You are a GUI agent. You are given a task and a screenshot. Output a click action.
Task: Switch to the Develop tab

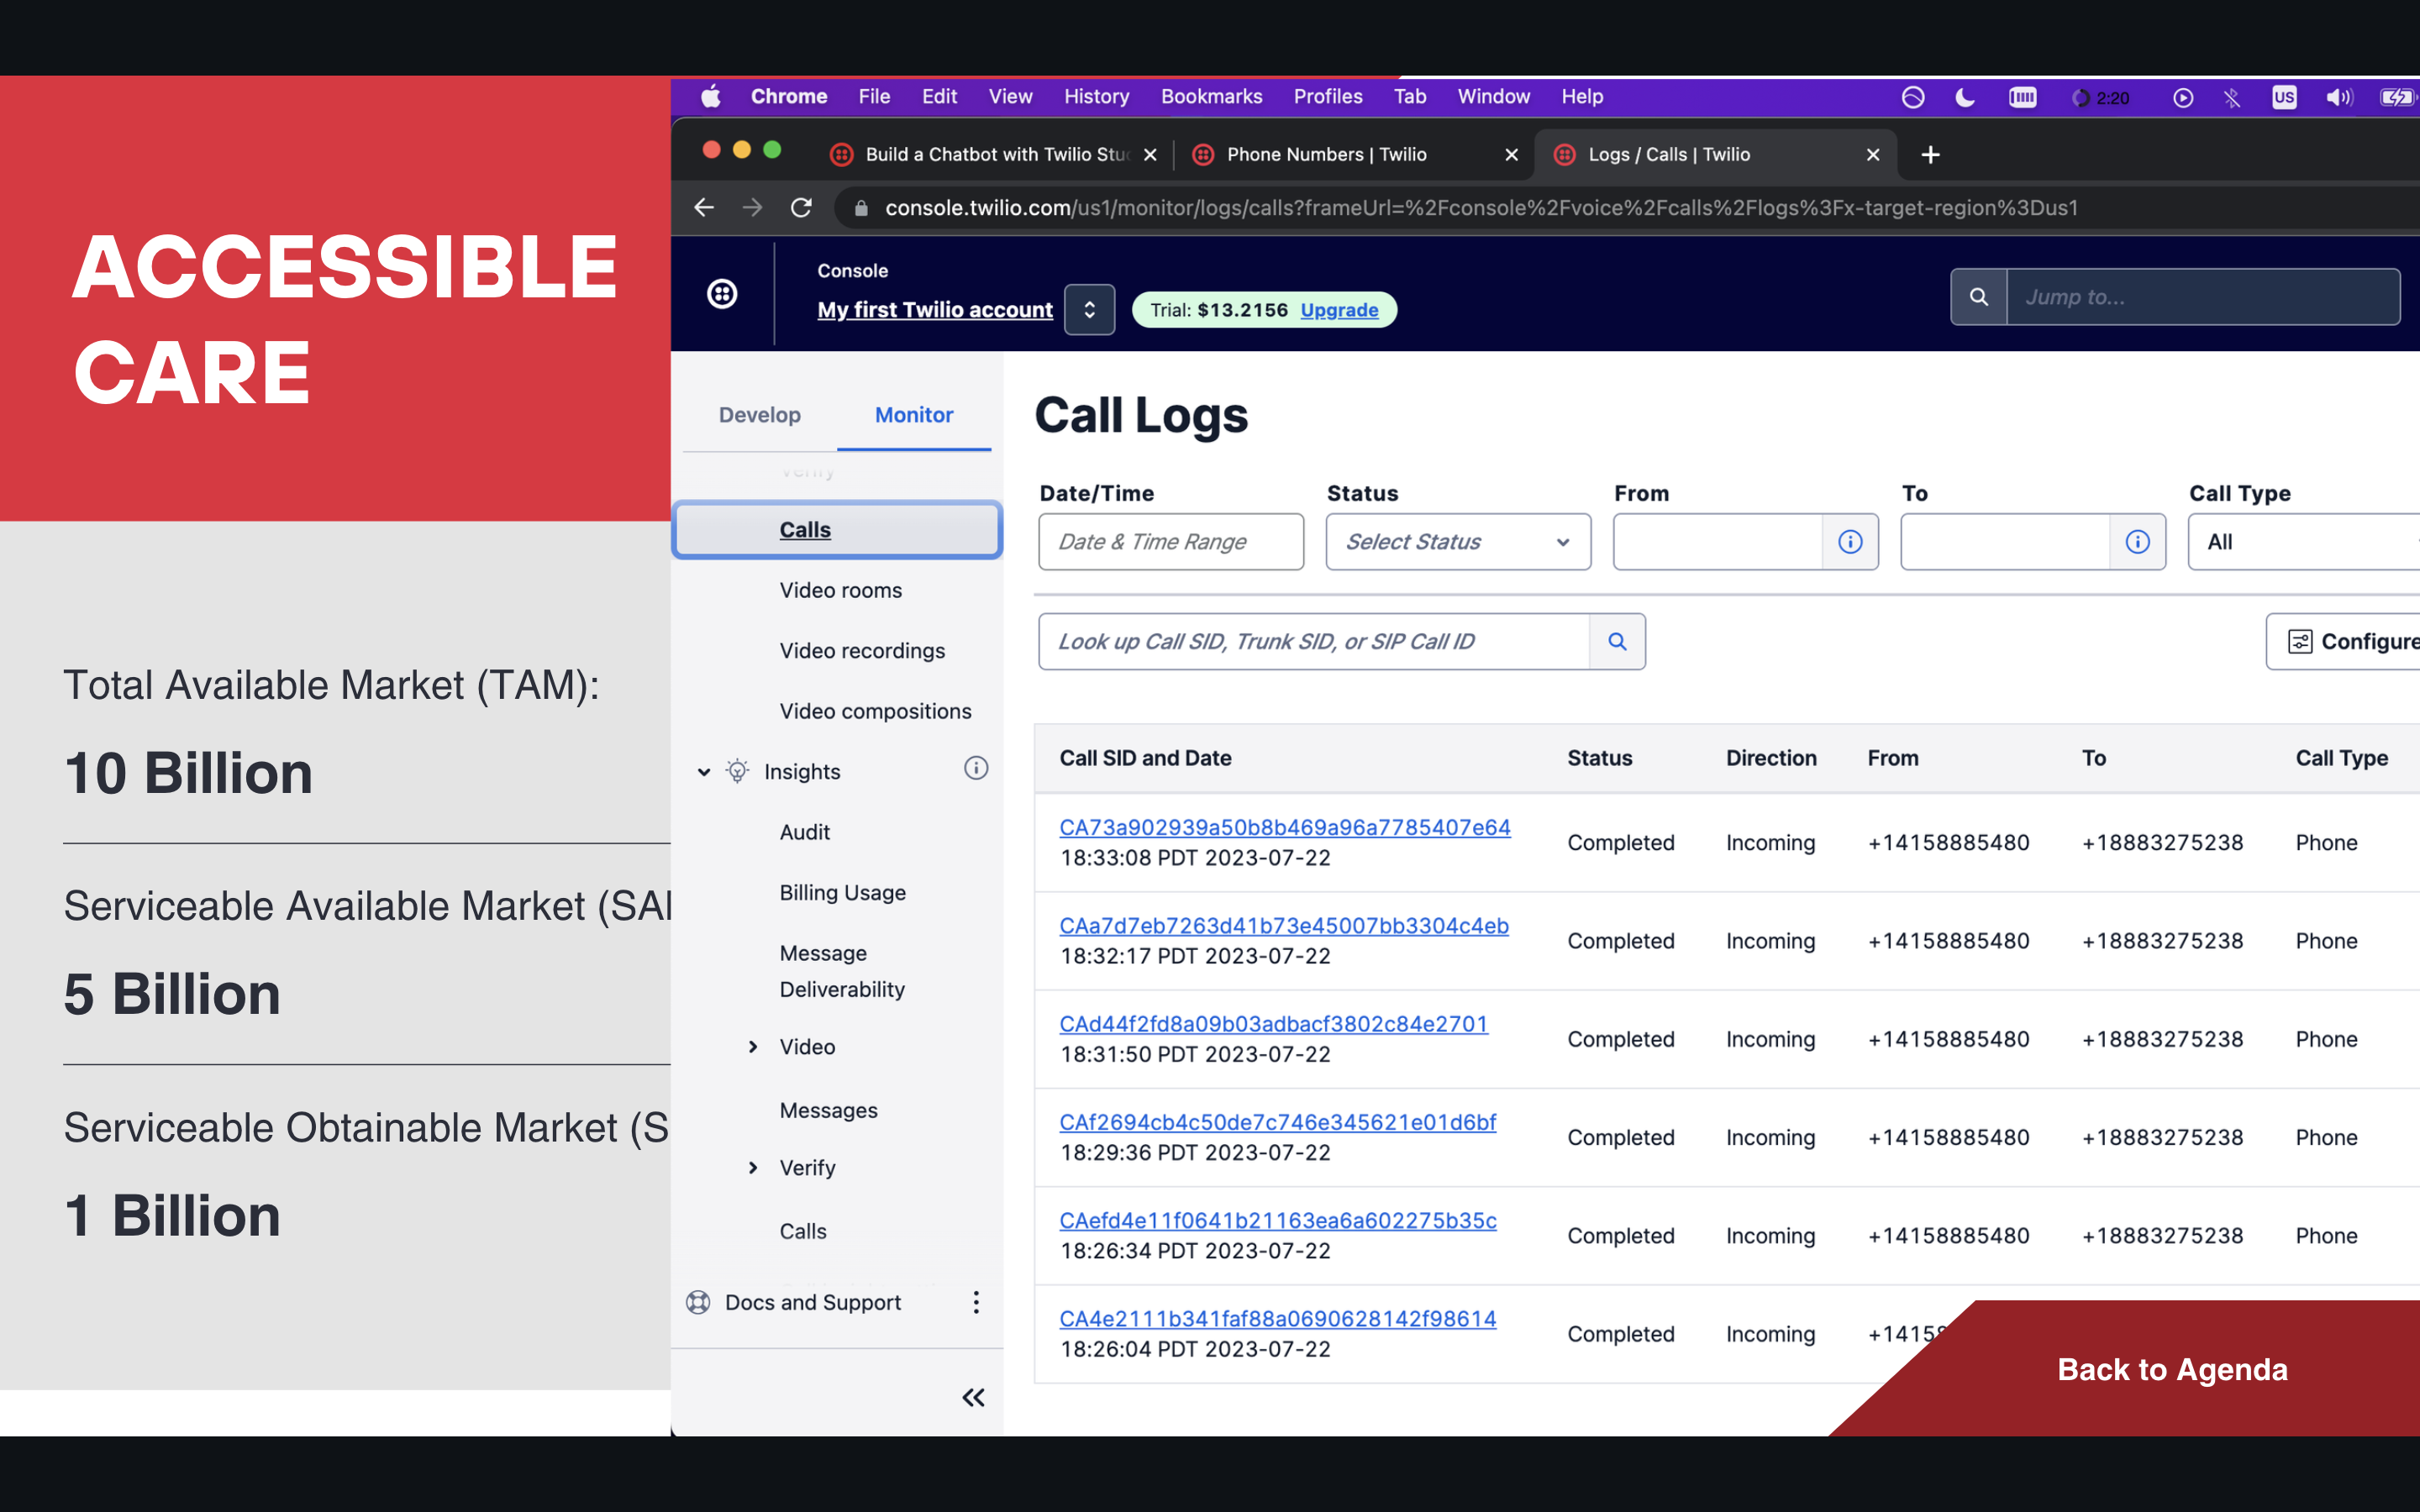coord(759,415)
